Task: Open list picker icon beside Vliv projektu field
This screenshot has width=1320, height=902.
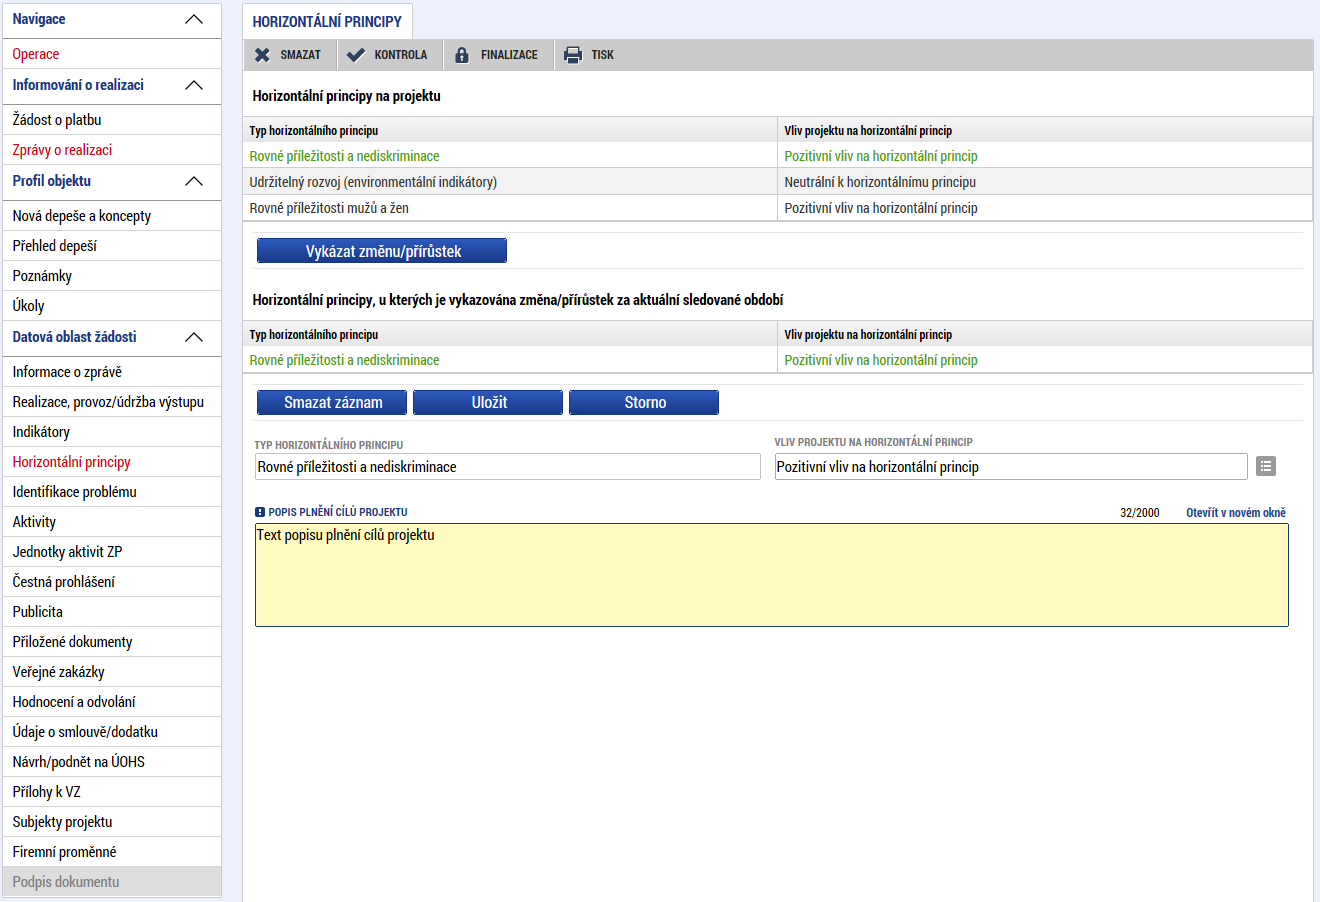Action: coord(1266,466)
